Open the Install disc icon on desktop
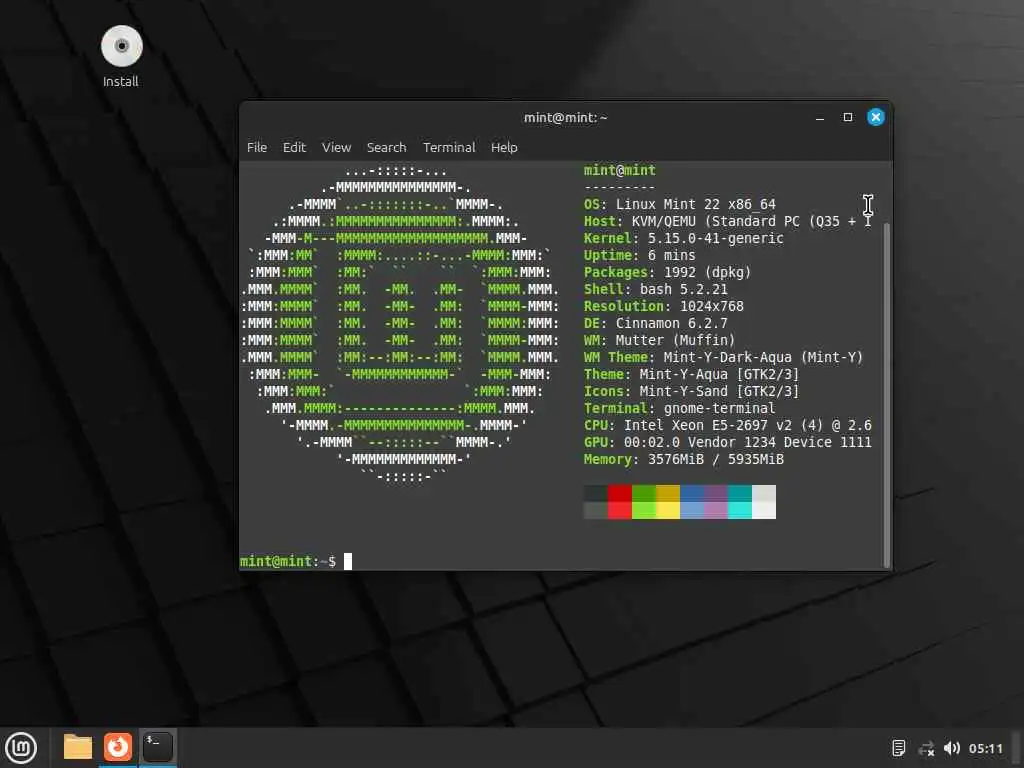Image resolution: width=1024 pixels, height=768 pixels. tap(121, 56)
